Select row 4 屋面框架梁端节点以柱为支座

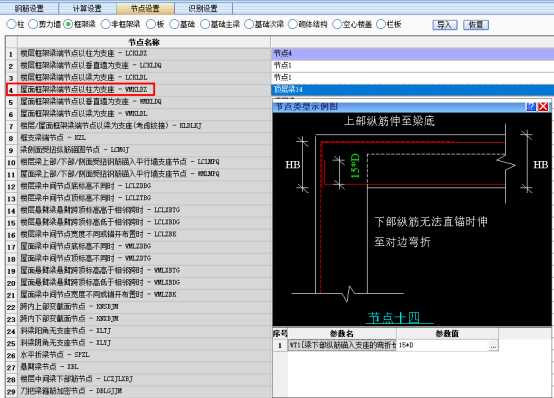[x=144, y=89]
